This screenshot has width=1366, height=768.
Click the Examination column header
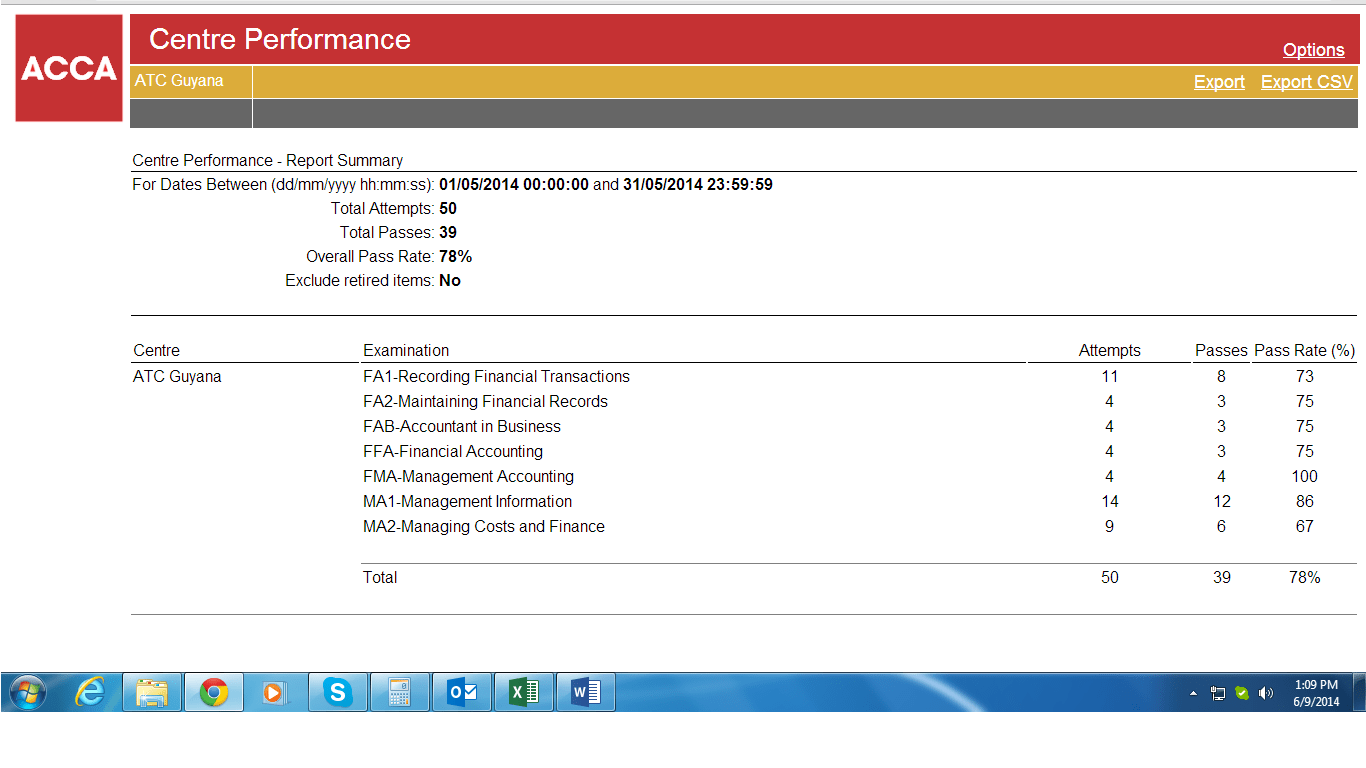(406, 351)
